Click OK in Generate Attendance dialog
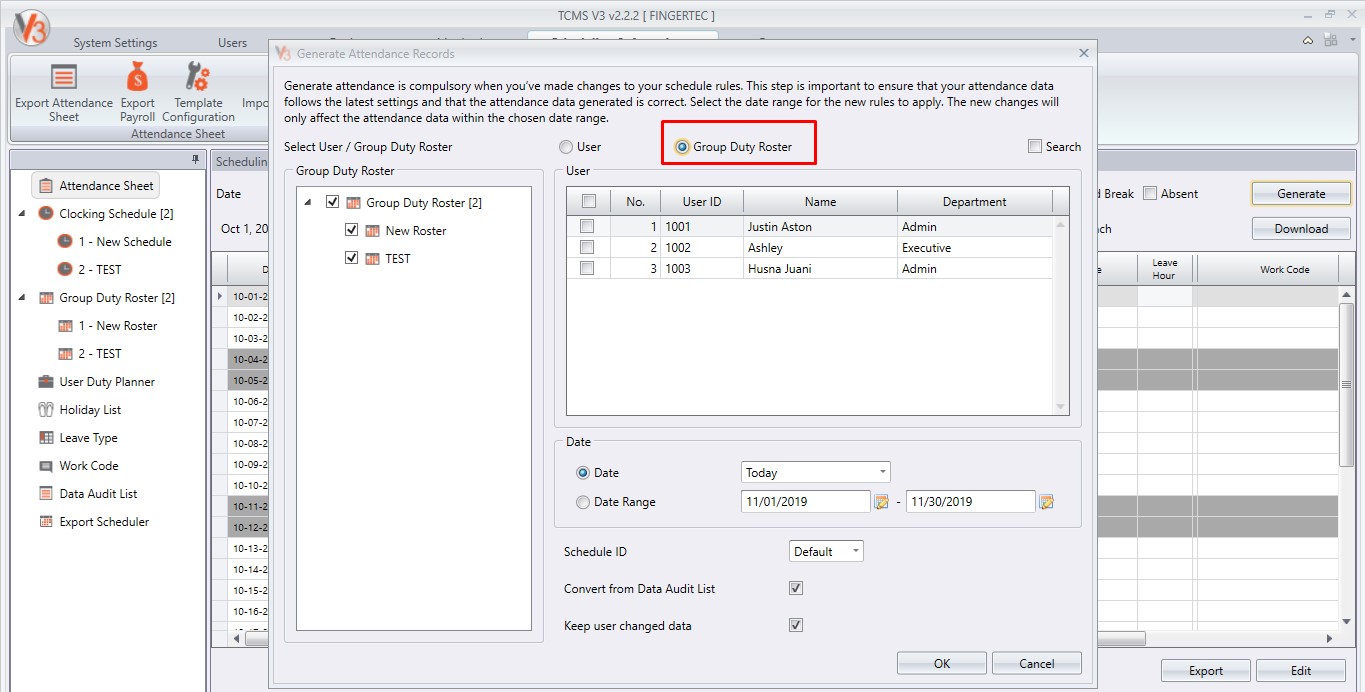The height and width of the screenshot is (692, 1365). tap(942, 663)
